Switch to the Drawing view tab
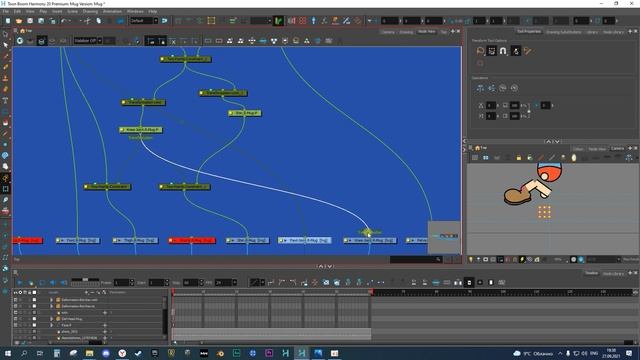Image resolution: width=640 pixels, height=360 pixels. coord(406,32)
